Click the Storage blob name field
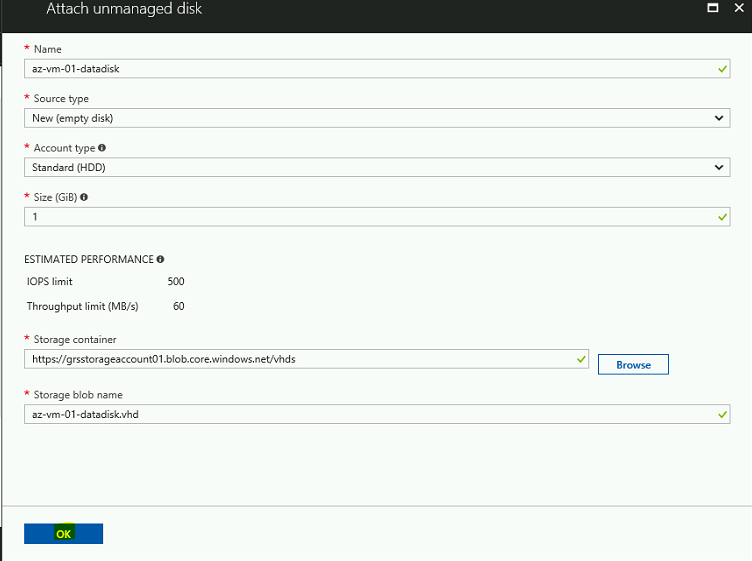 [x=377, y=414]
